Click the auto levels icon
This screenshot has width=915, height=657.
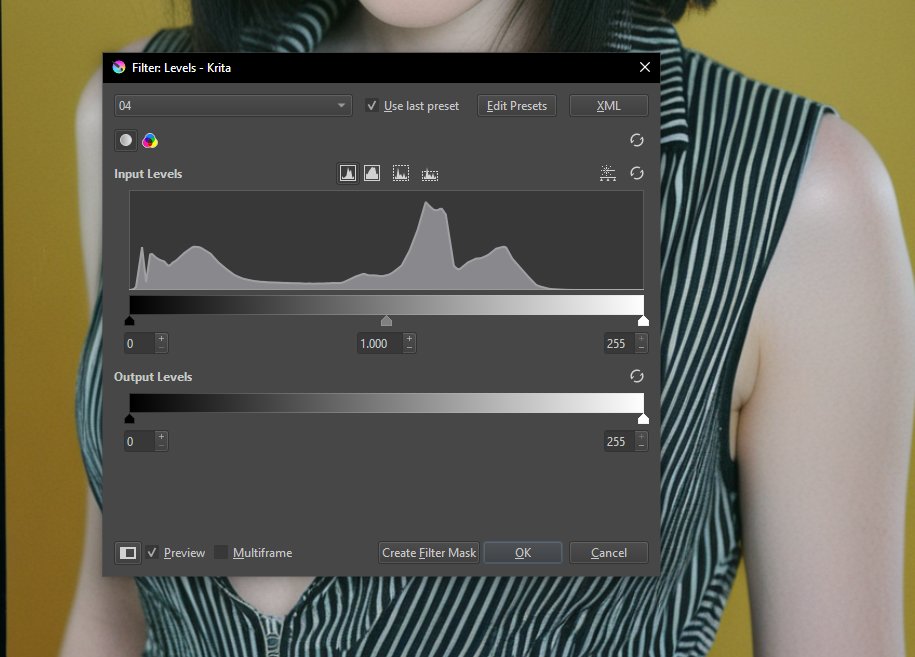tap(607, 173)
